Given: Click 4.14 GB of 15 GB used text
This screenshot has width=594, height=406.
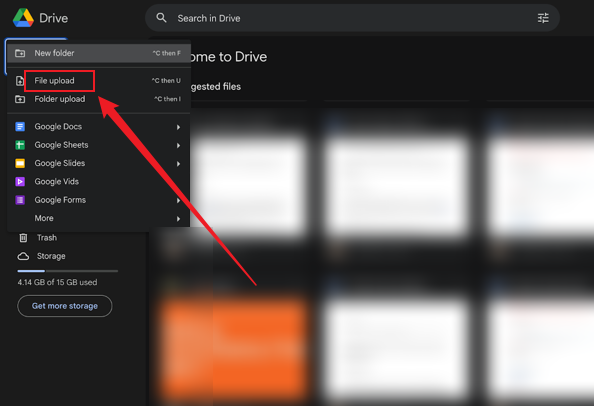Looking at the screenshot, I should coord(57,282).
